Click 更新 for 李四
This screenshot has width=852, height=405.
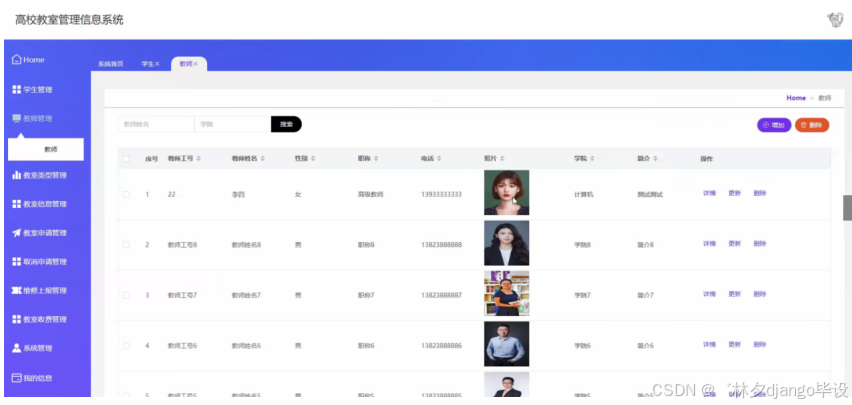click(x=735, y=193)
